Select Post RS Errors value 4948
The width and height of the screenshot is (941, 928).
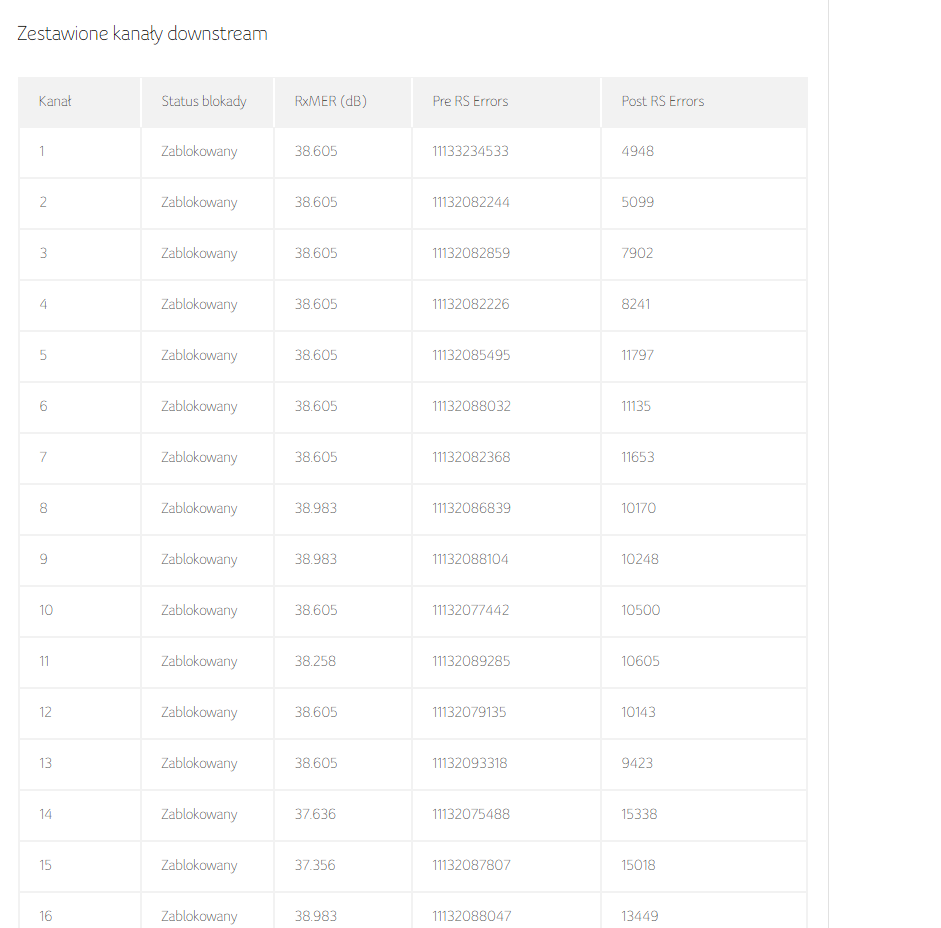pos(638,151)
